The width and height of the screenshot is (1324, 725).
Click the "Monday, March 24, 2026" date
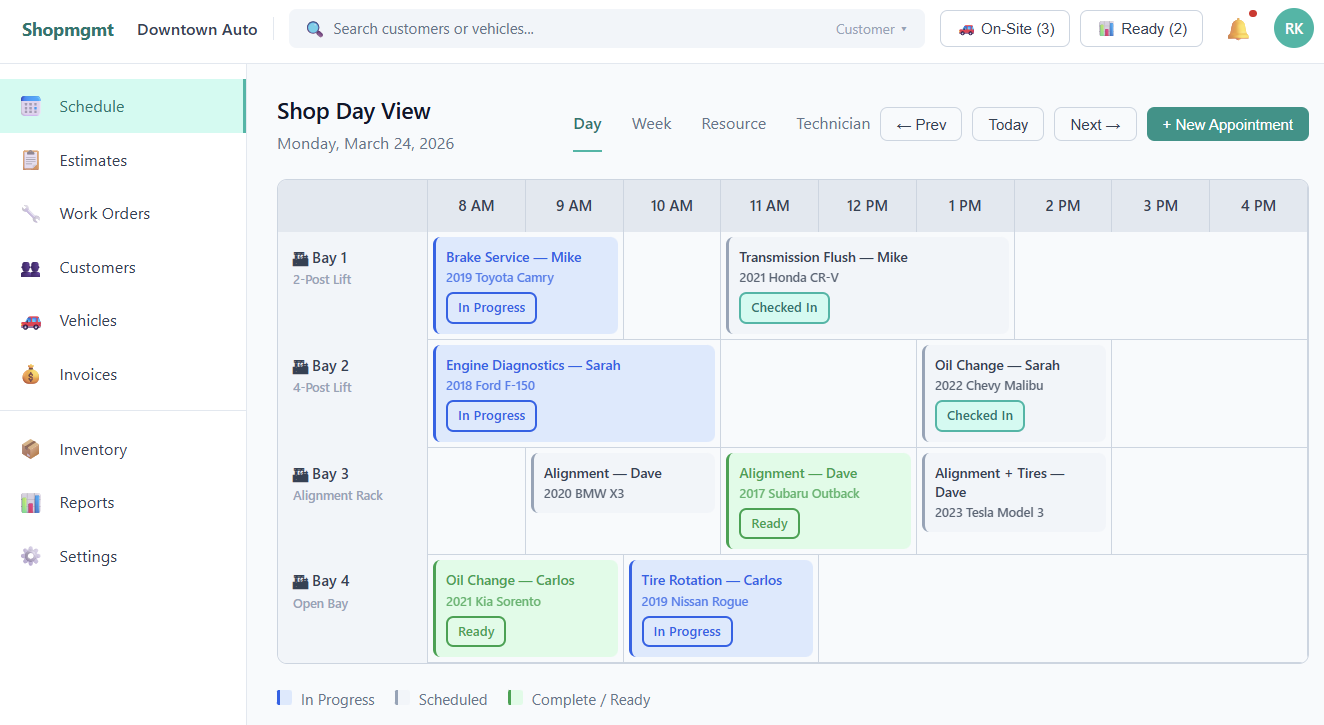click(365, 143)
